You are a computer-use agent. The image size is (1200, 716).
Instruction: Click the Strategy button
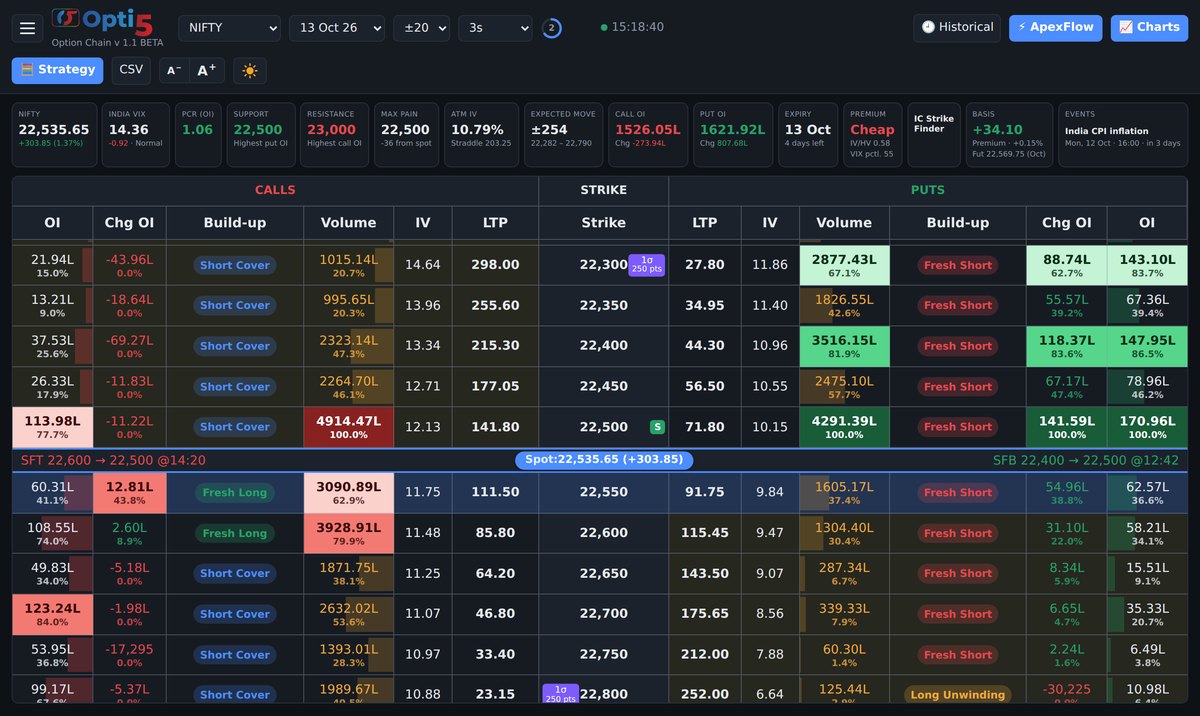click(x=57, y=70)
